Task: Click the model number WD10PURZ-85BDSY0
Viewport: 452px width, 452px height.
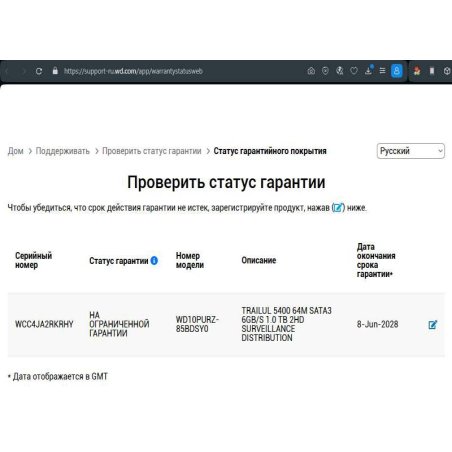Action: tap(197, 324)
